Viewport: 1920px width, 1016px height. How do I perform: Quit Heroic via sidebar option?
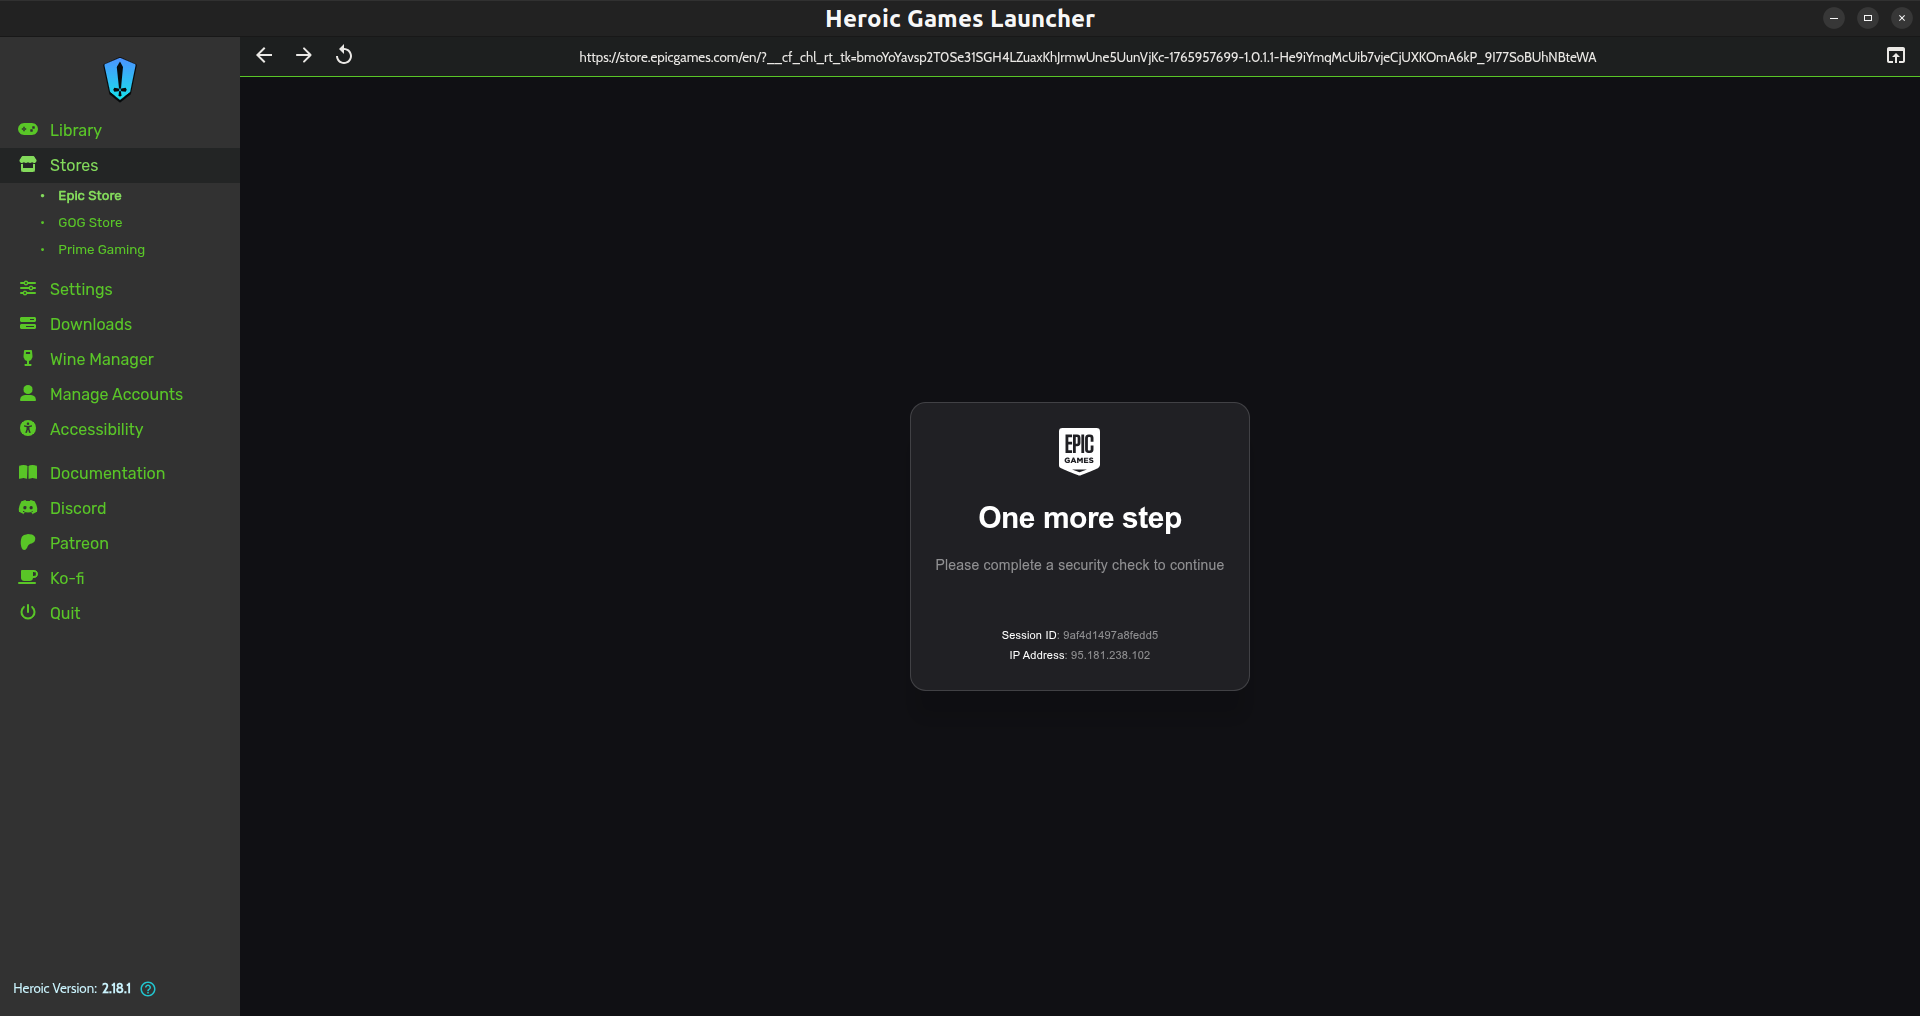click(x=64, y=612)
